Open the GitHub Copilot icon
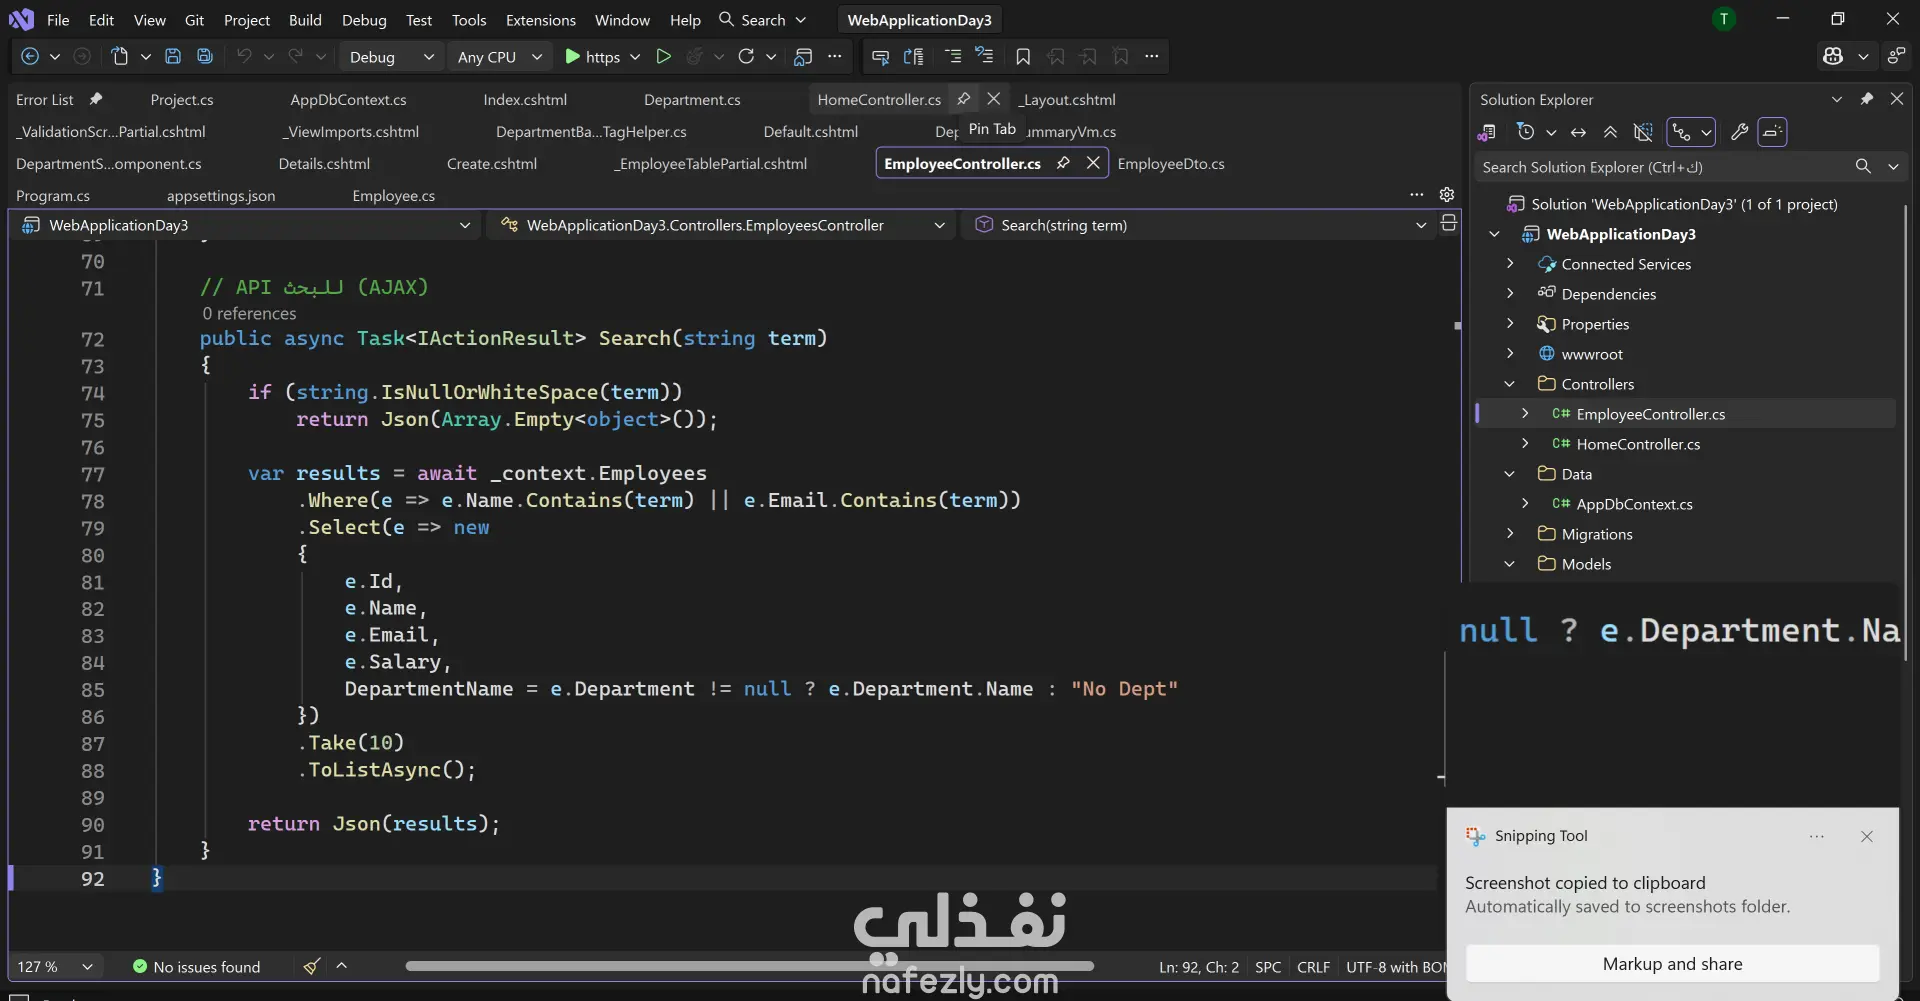This screenshot has width=1920, height=1001. click(x=1833, y=57)
